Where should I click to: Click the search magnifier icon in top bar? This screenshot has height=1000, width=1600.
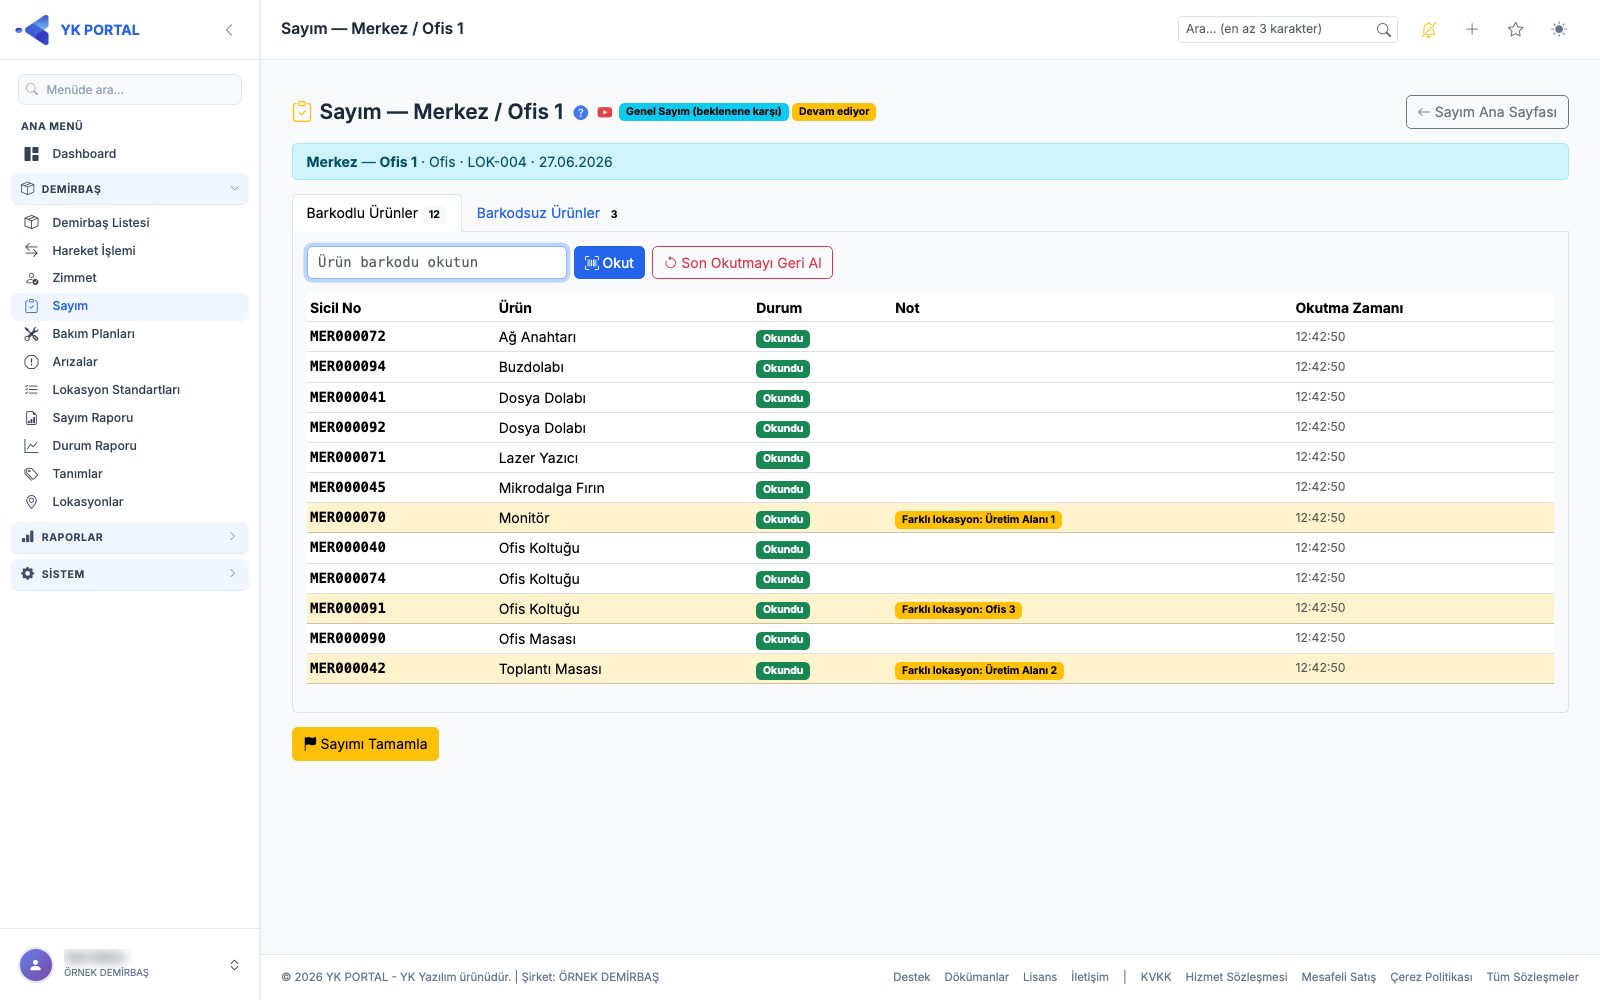[1383, 30]
